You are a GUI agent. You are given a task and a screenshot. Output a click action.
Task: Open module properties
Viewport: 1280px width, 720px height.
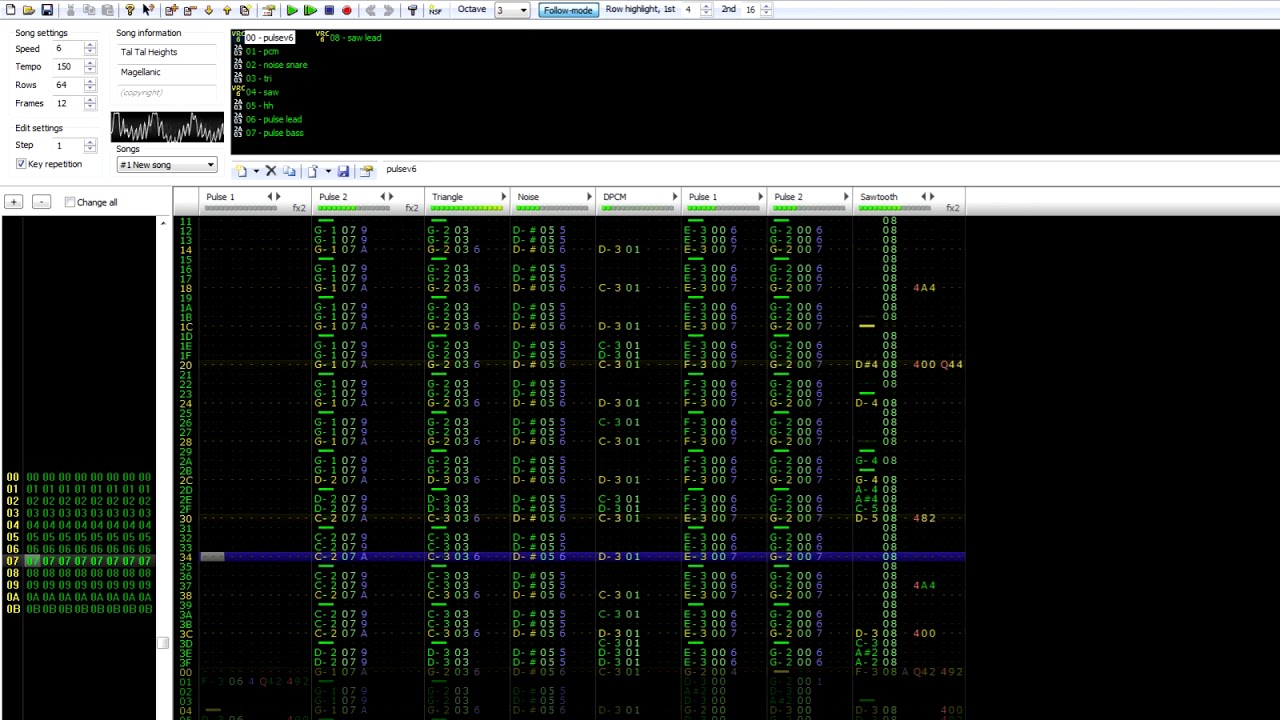click(268, 10)
